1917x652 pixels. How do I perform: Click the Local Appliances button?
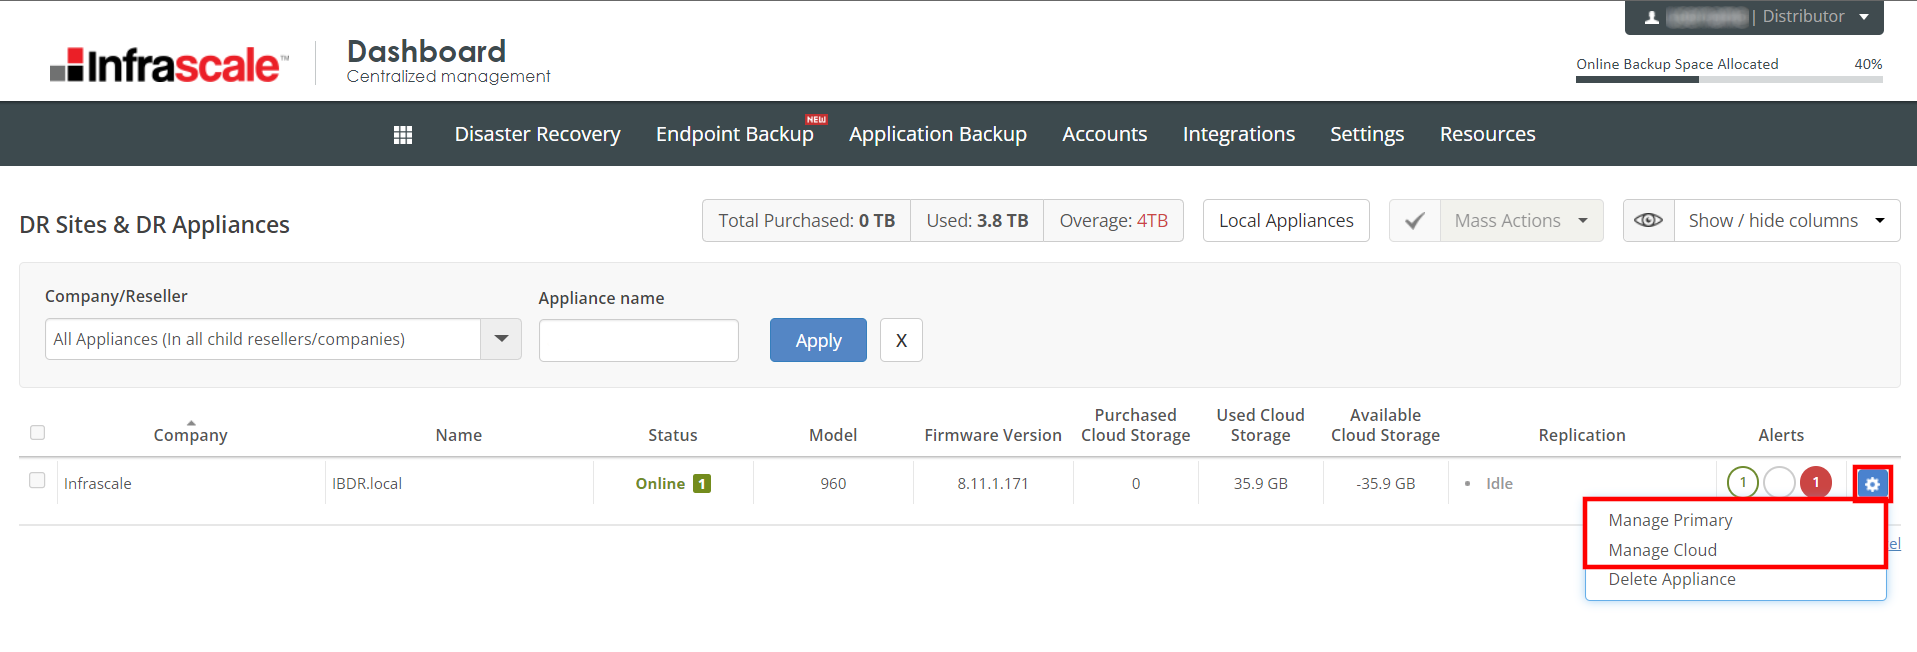tap(1286, 221)
